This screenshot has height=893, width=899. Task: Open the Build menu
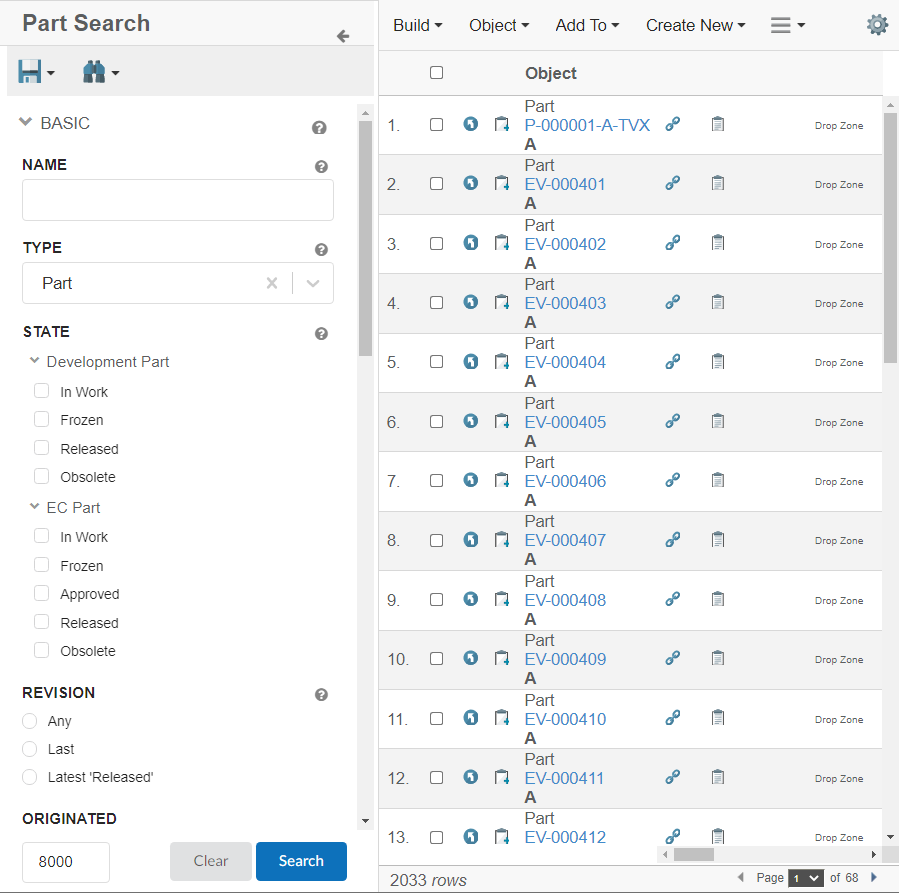417,25
